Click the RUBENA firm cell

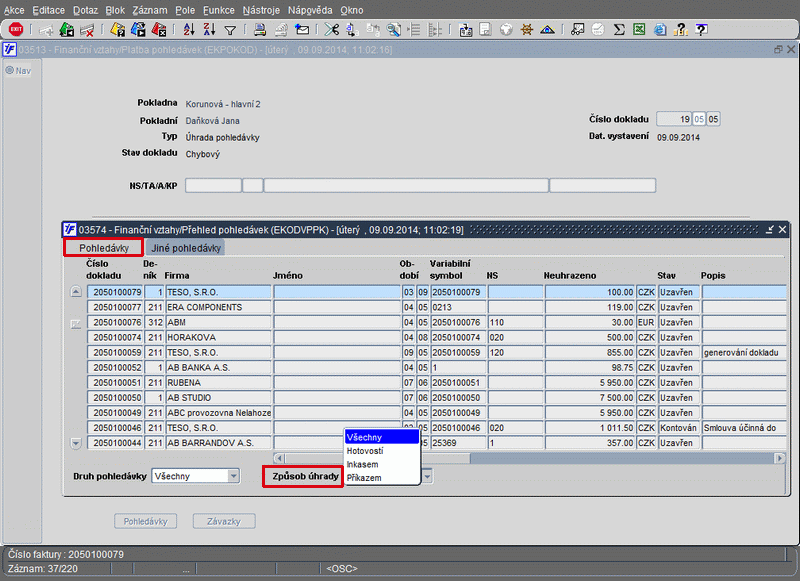[x=218, y=383]
